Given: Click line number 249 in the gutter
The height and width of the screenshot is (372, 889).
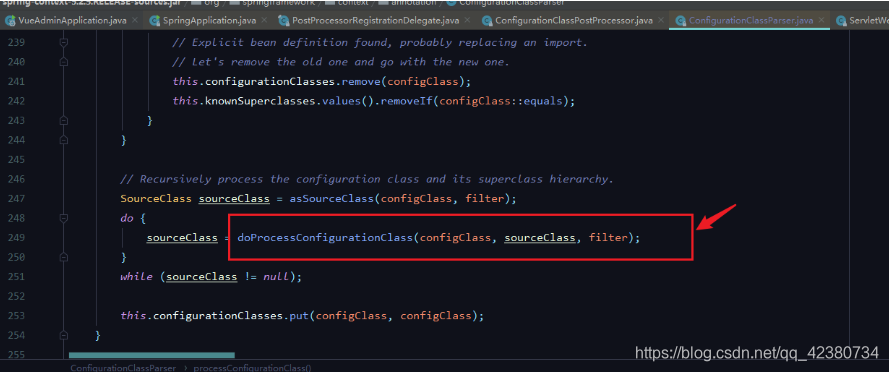Looking at the screenshot, I should click(x=15, y=238).
